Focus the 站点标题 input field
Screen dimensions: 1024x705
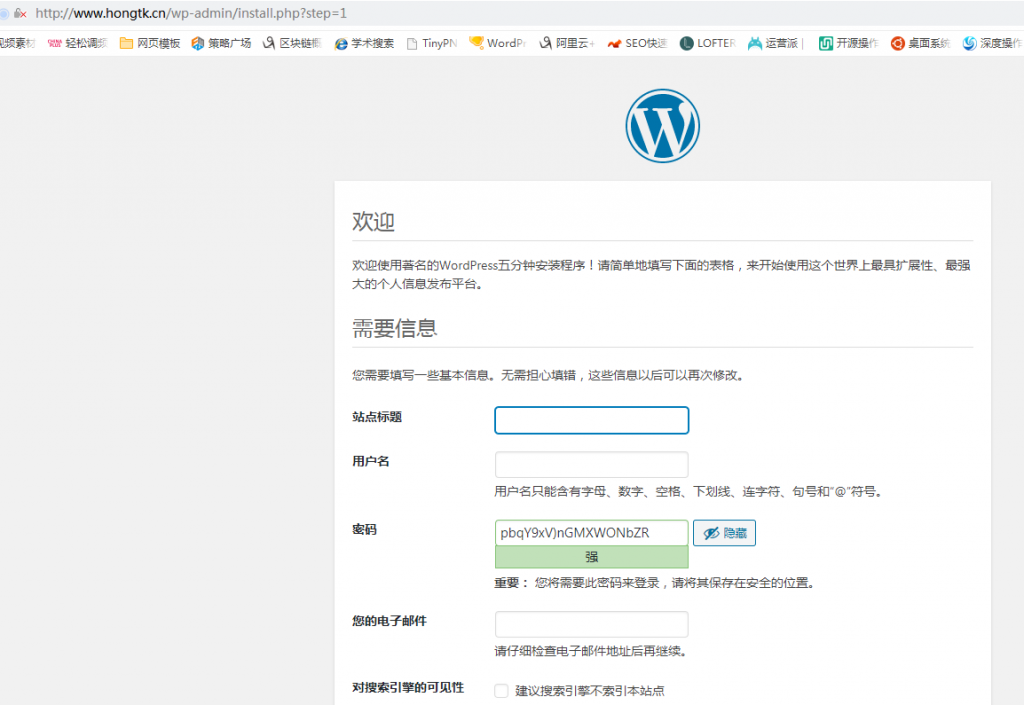[x=592, y=420]
